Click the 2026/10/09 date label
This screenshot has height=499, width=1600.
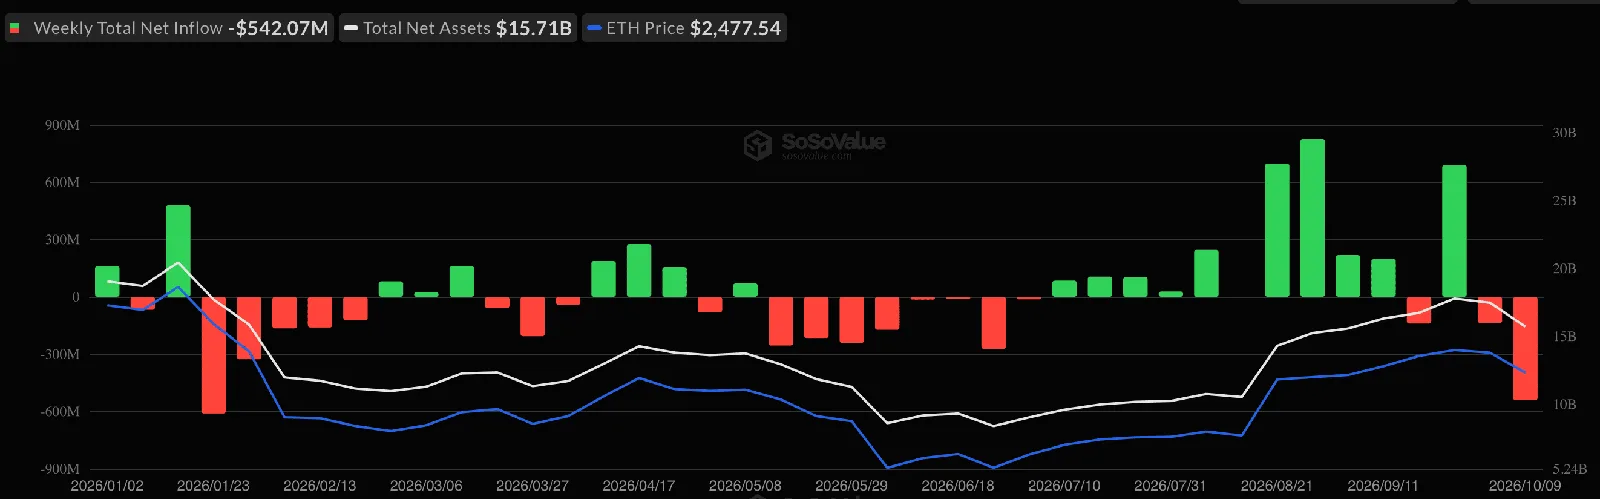click(x=1525, y=486)
